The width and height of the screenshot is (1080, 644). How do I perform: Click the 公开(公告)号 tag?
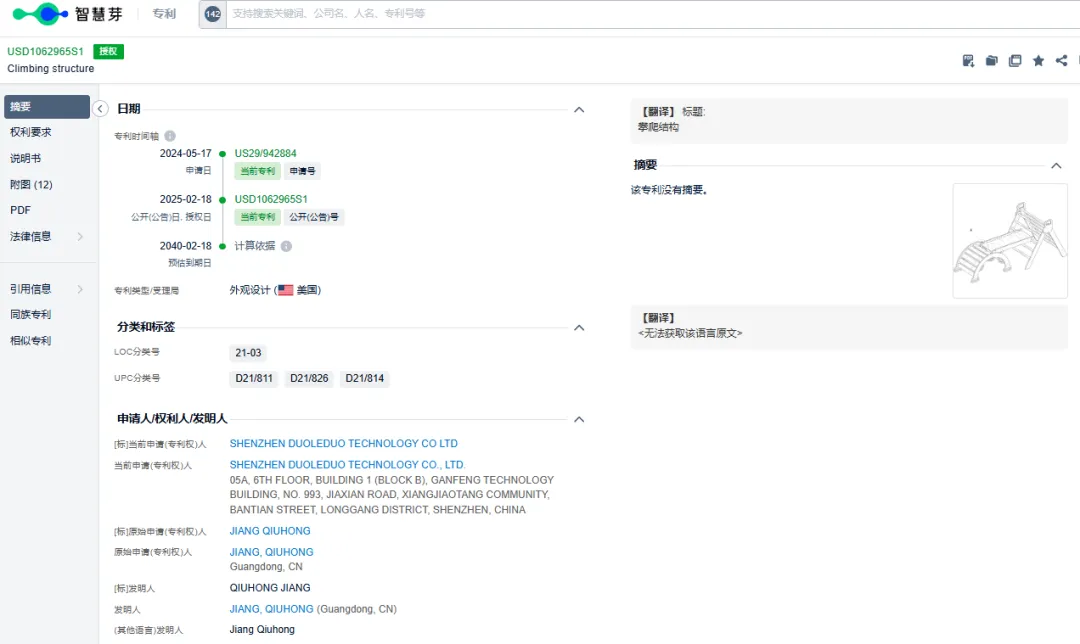314,217
